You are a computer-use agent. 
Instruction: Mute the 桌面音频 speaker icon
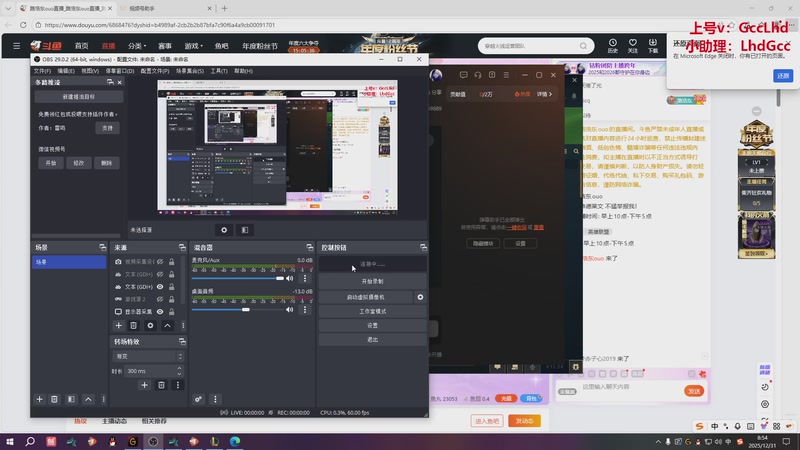click(290, 310)
